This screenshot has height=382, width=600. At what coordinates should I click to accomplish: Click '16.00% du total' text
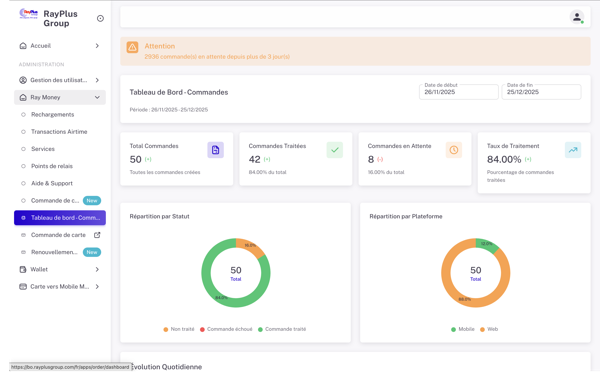pos(386,172)
